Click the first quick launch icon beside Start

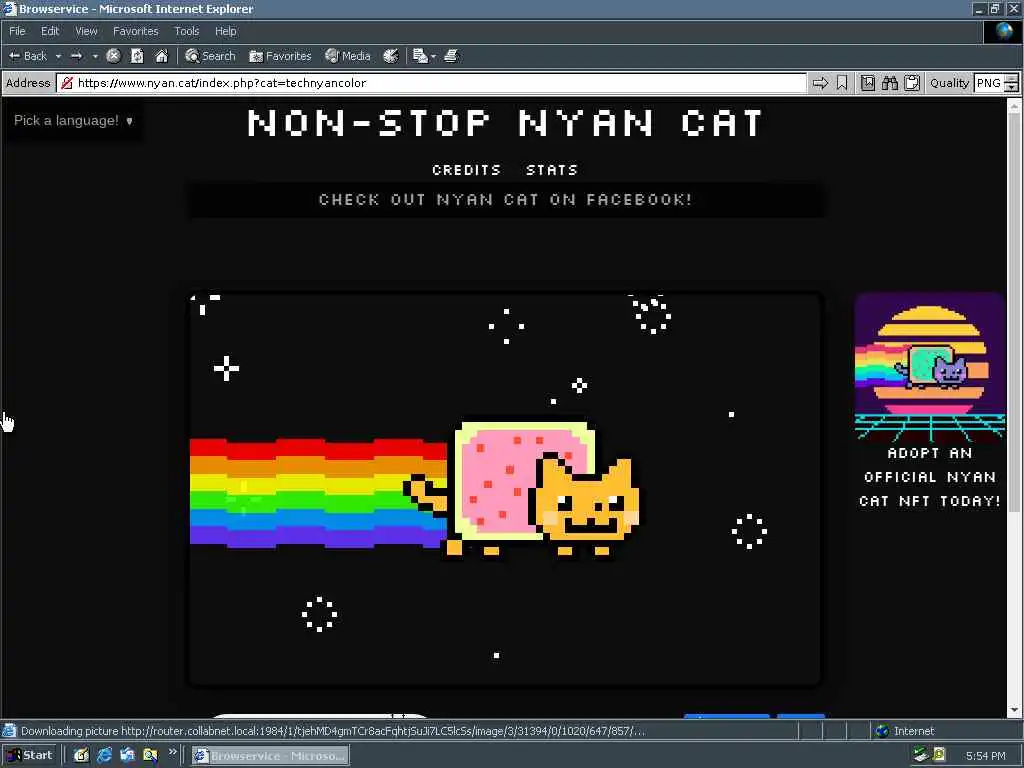tap(81, 755)
